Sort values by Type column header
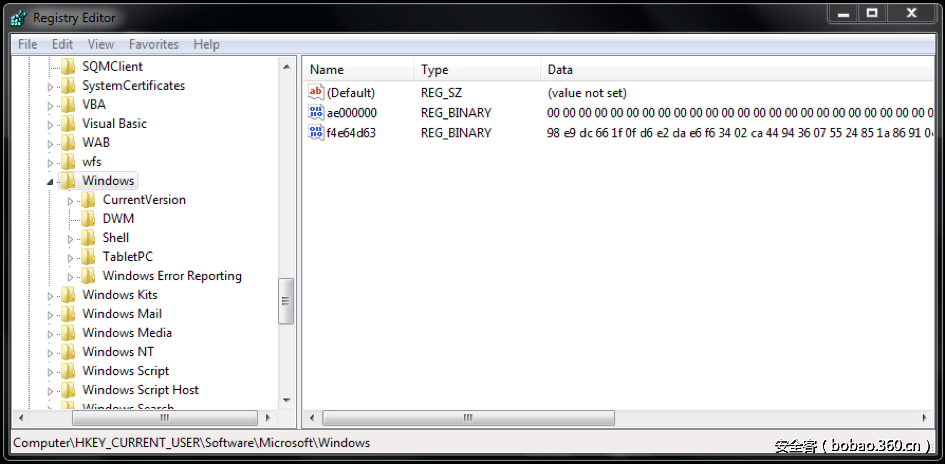Image resolution: width=945 pixels, height=464 pixels. (x=477, y=70)
